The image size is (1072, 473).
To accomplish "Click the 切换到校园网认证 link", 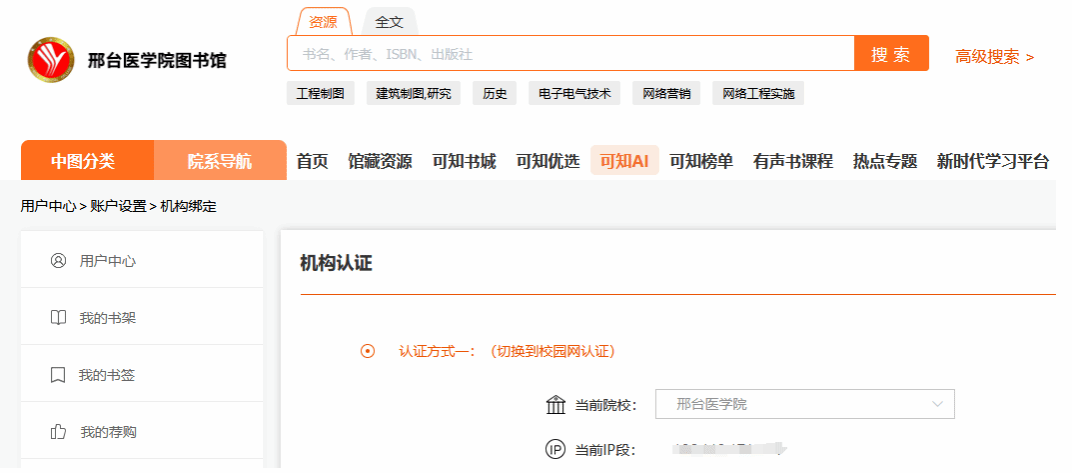I will pyautogui.click(x=553, y=351).
